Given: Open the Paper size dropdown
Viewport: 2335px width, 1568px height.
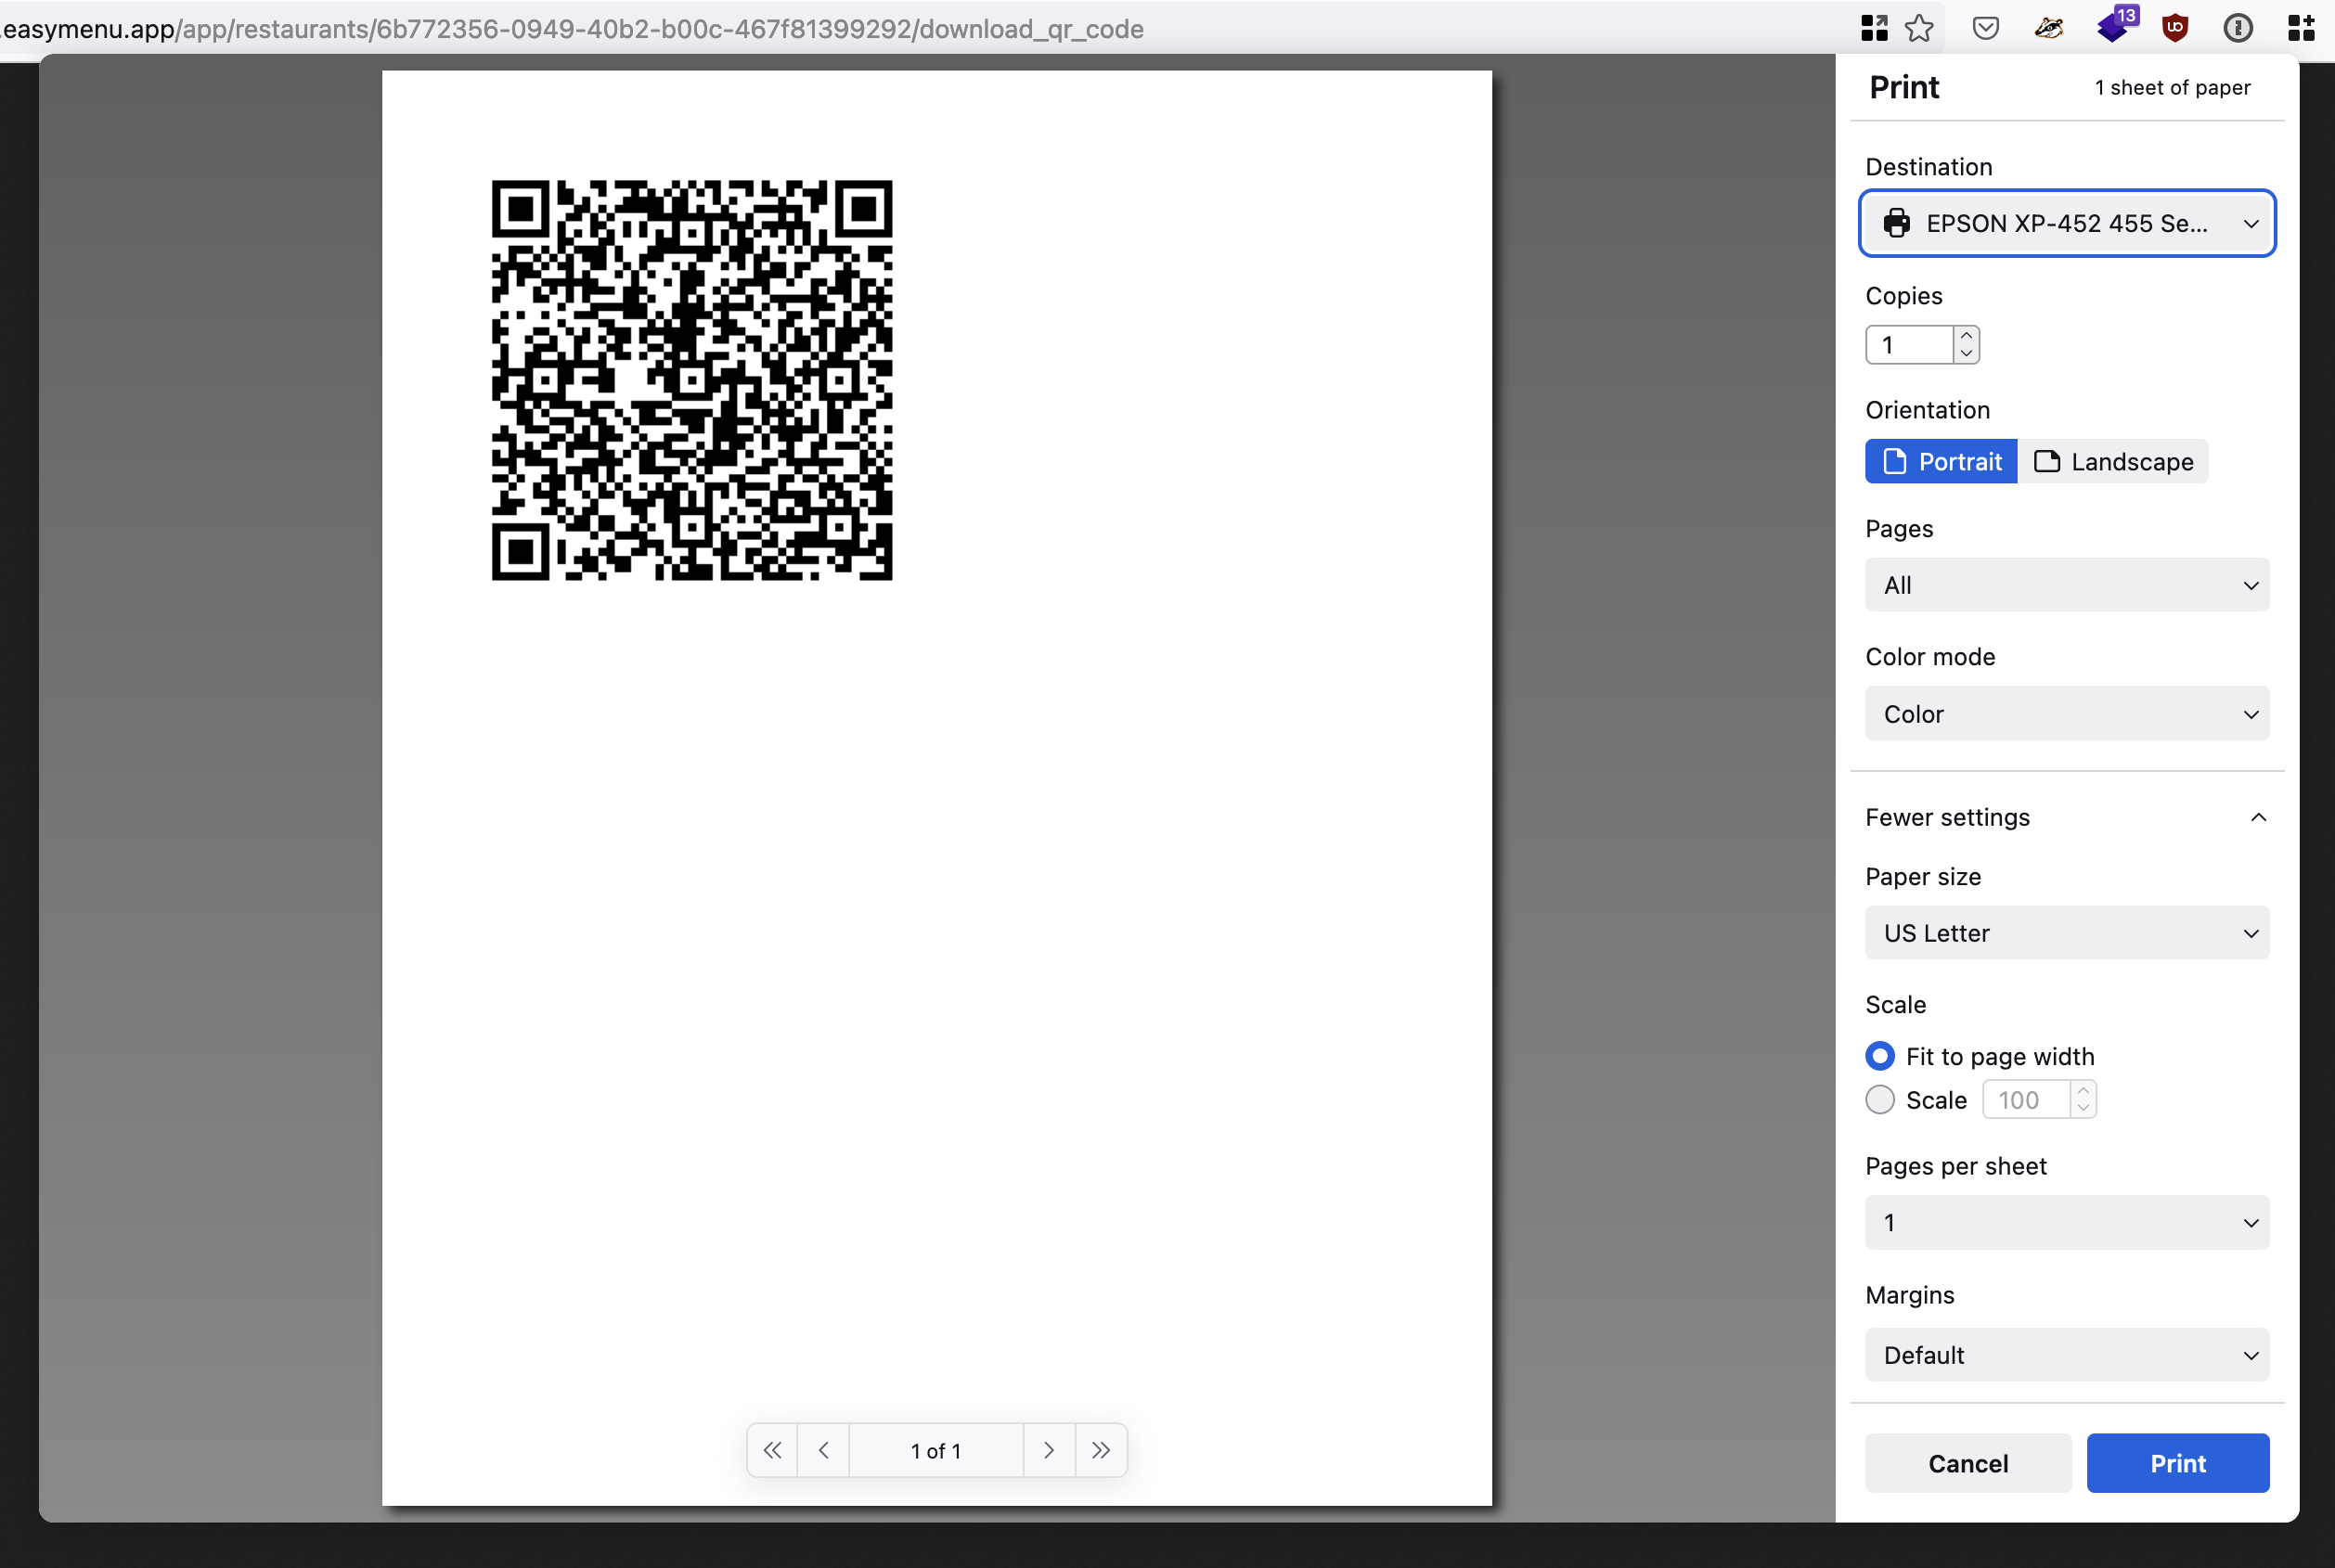Looking at the screenshot, I should click(x=2067, y=933).
